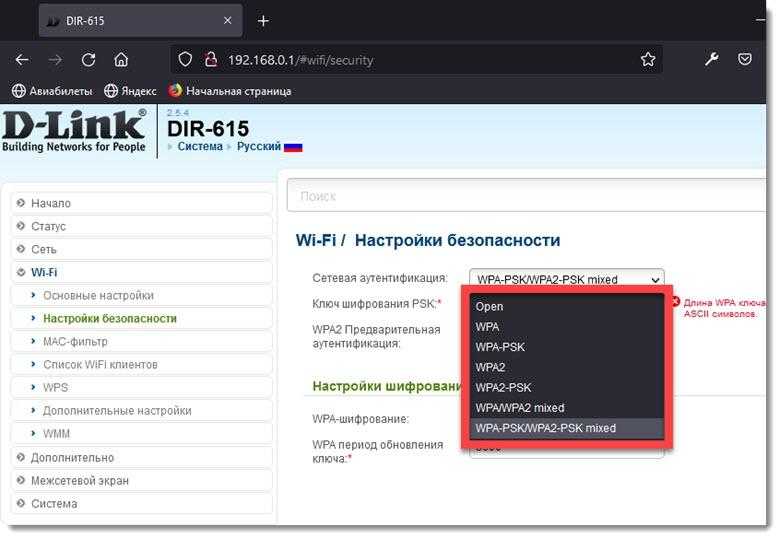
Task: Expand the Система sidebar section
Action: (142, 504)
